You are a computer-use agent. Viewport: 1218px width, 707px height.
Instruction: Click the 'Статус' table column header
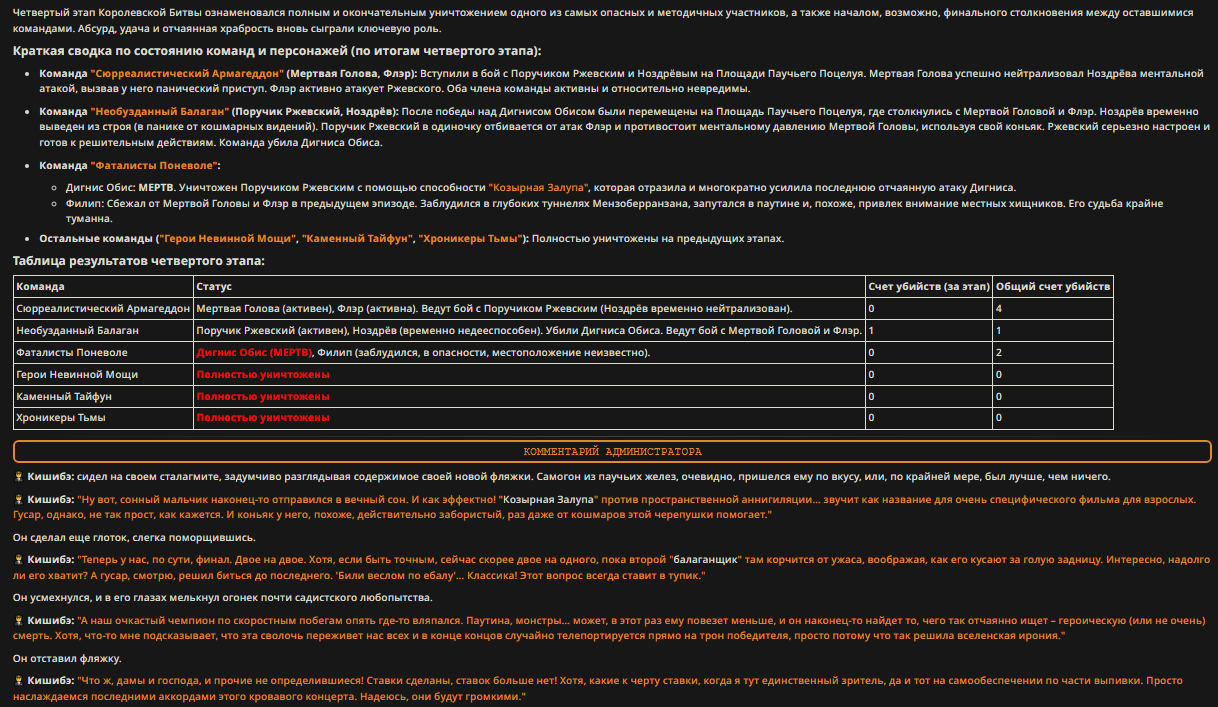pyautogui.click(x=529, y=287)
